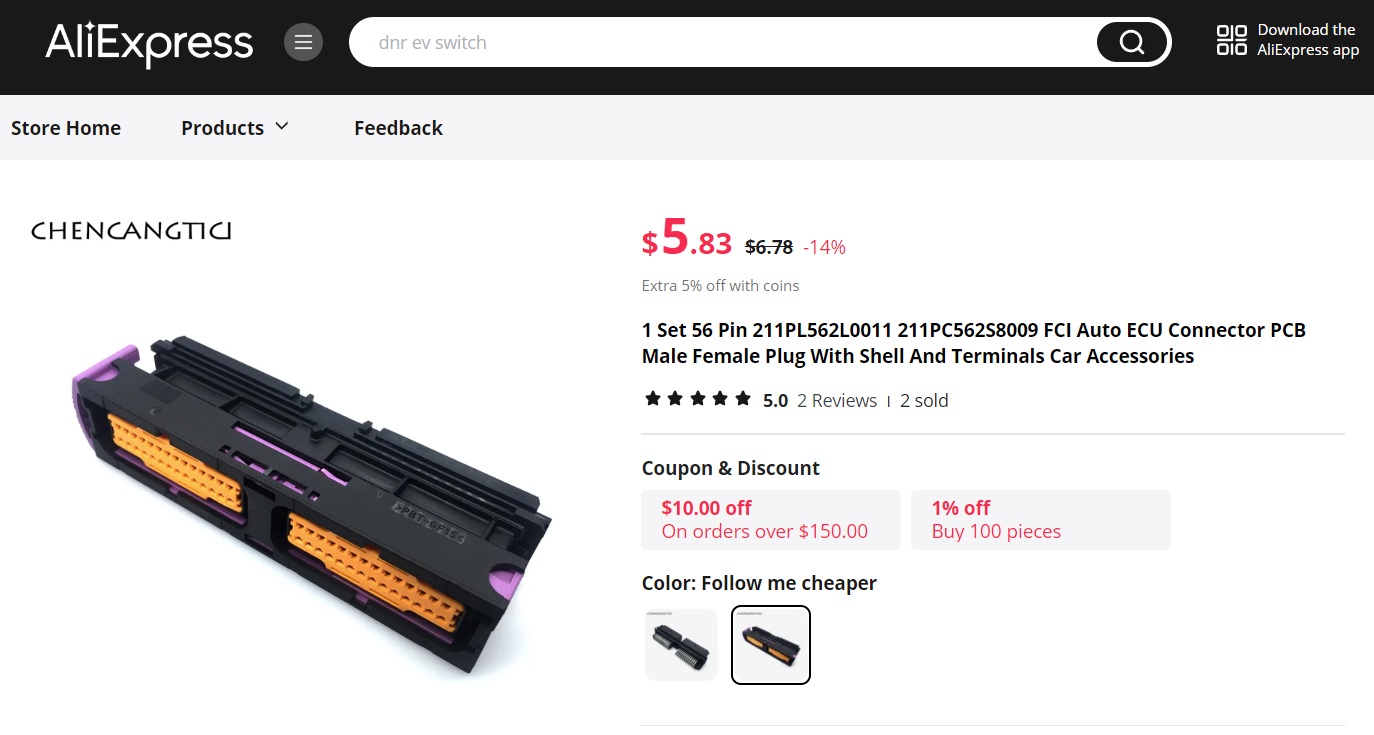Open the Products menu
Image resolution: width=1374 pixels, height=735 pixels.
(222, 128)
